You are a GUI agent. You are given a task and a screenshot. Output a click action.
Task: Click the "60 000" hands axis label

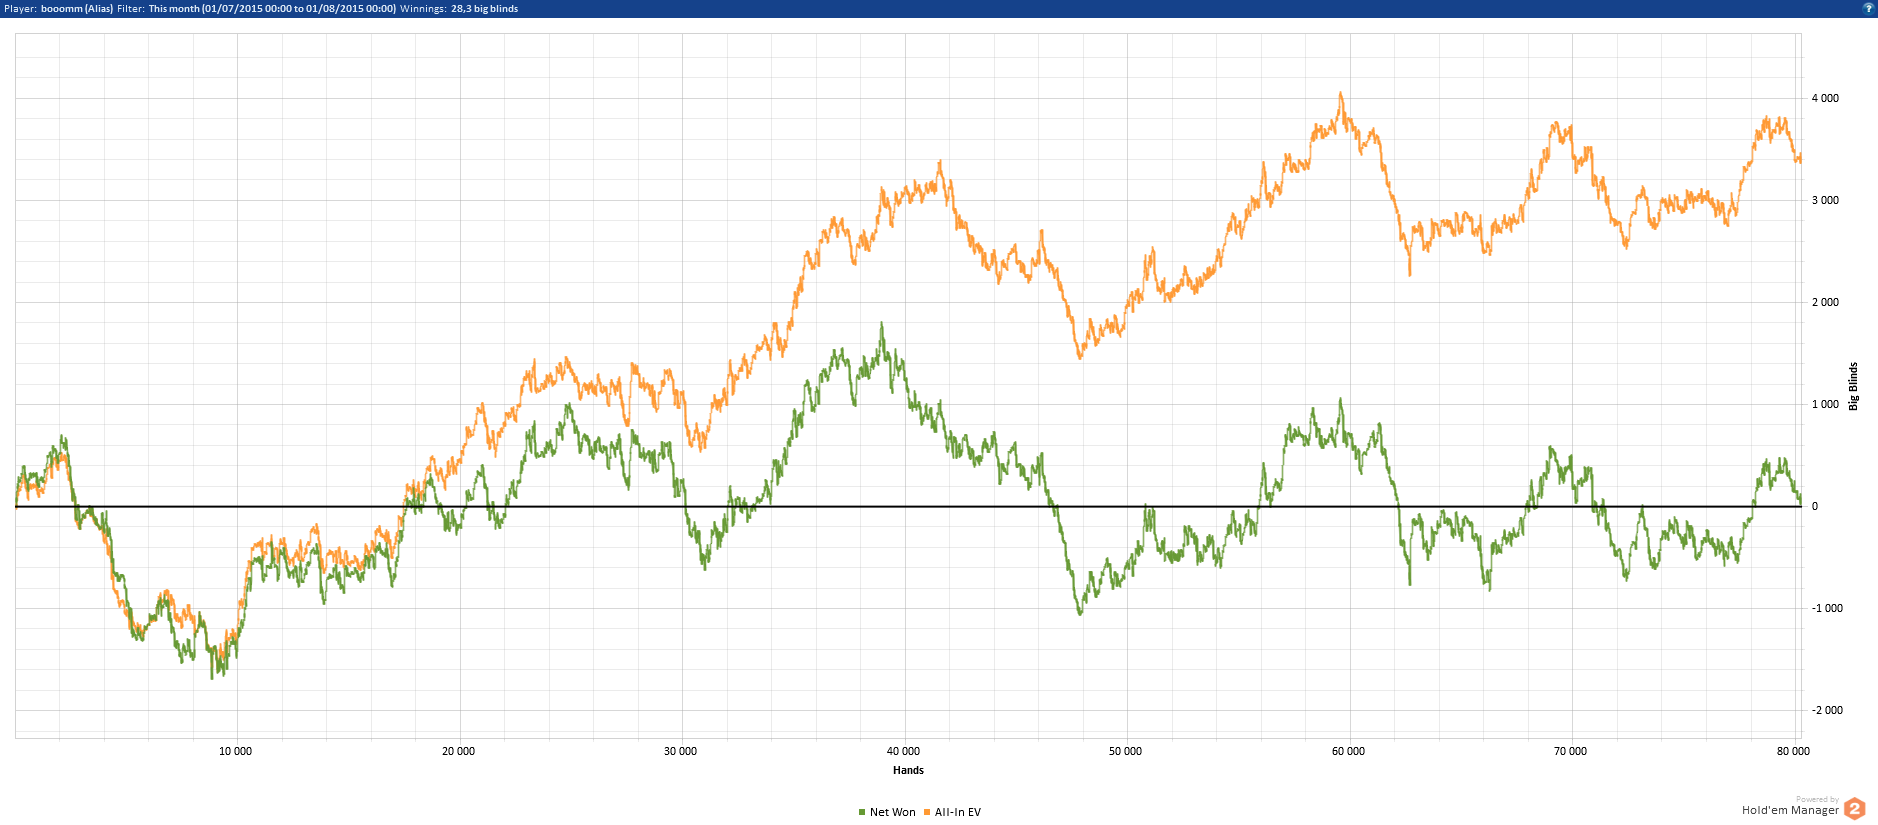click(x=1349, y=751)
